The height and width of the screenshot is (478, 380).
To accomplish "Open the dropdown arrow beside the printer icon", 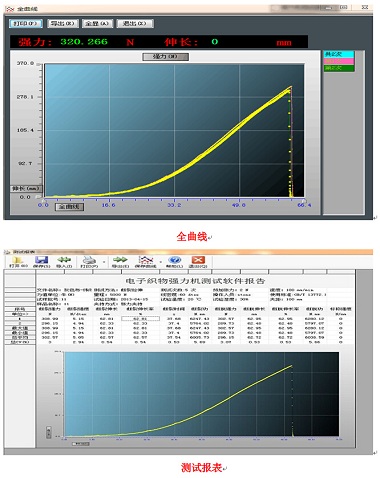I will click(104, 262).
